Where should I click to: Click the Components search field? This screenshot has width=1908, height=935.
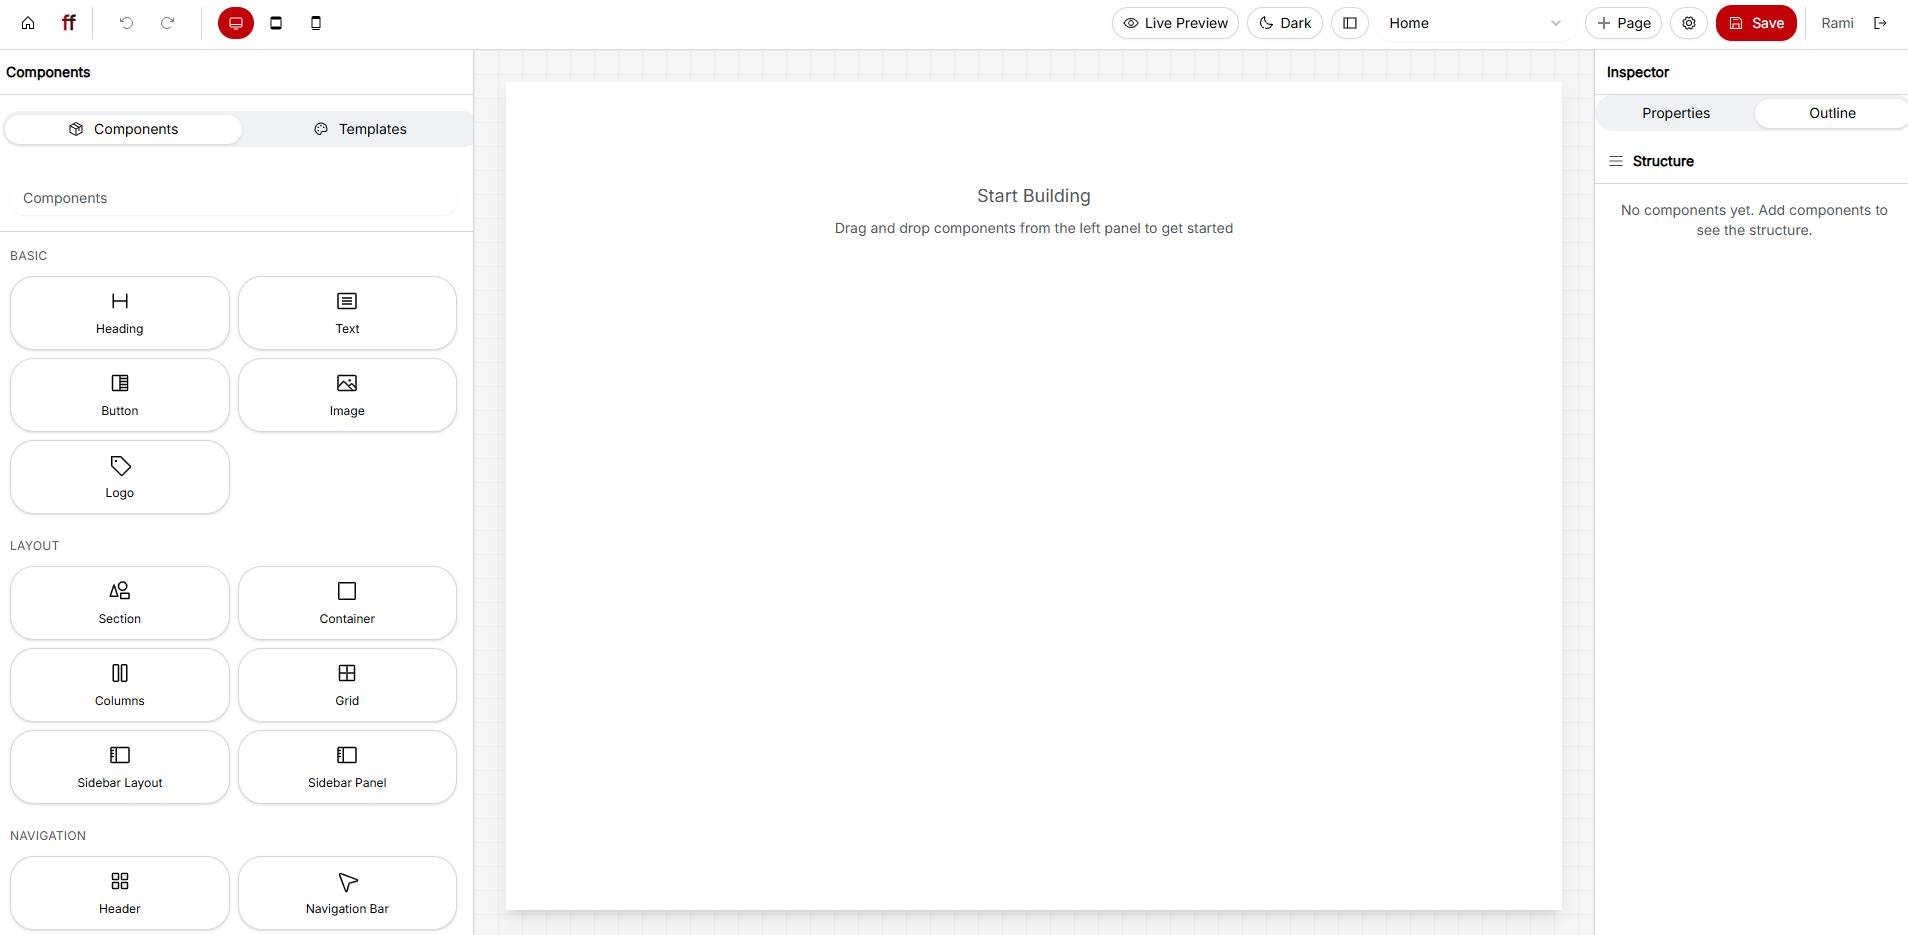tap(236, 198)
